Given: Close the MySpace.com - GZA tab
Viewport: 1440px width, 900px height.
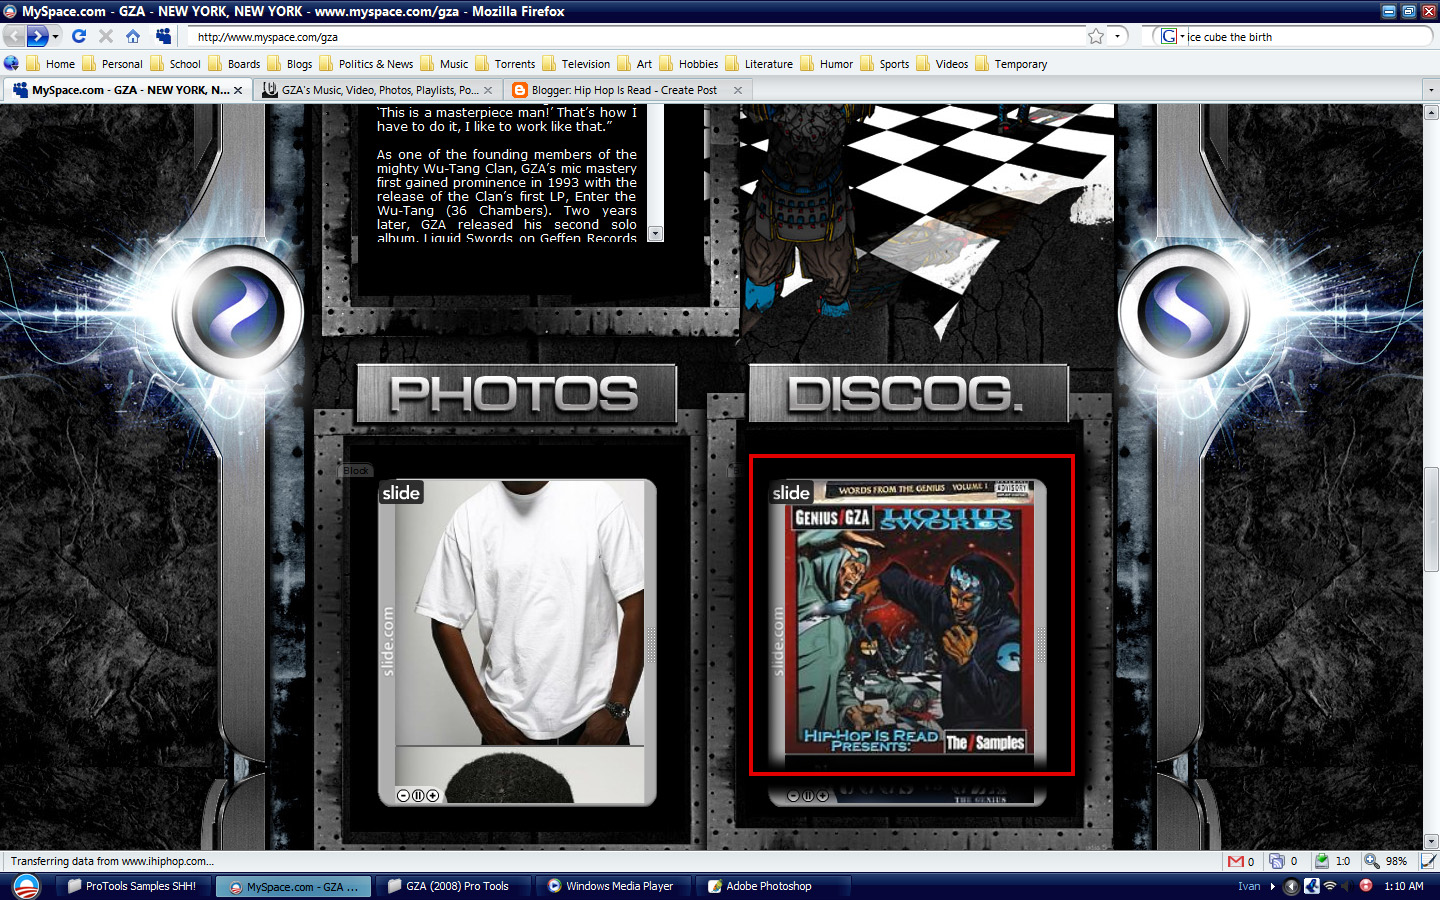Looking at the screenshot, I should tap(238, 90).
